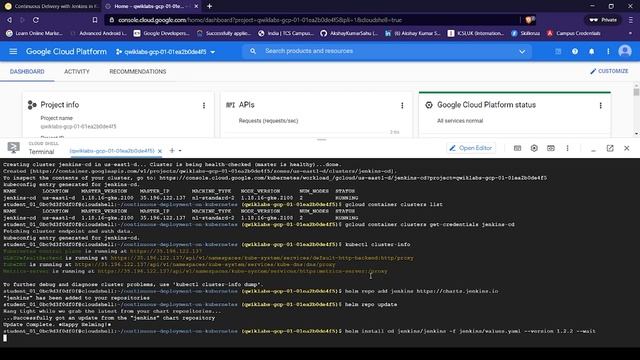Click the browser Back button
Image resolution: width=640 pixels, height=360 pixels.
click(x=9, y=20)
